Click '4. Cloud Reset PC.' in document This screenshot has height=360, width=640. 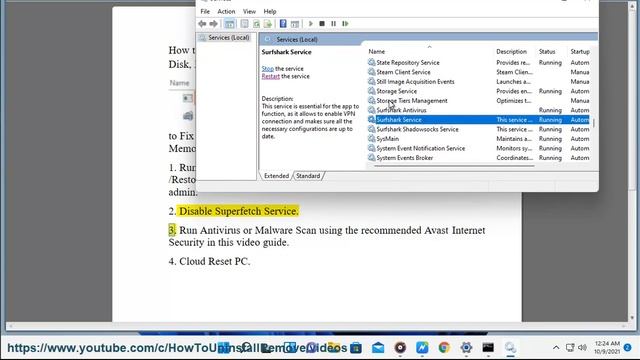[209, 261]
